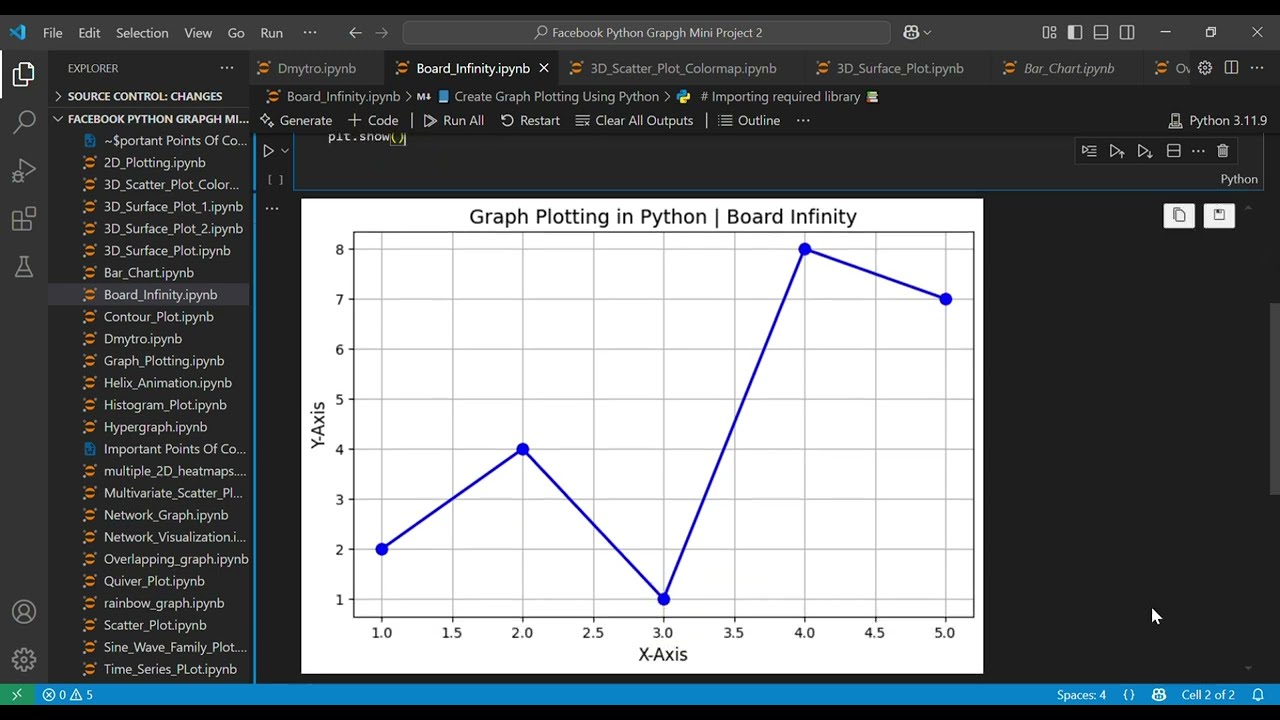
Task: Open notebook settings gear near tabs
Action: click(1205, 68)
